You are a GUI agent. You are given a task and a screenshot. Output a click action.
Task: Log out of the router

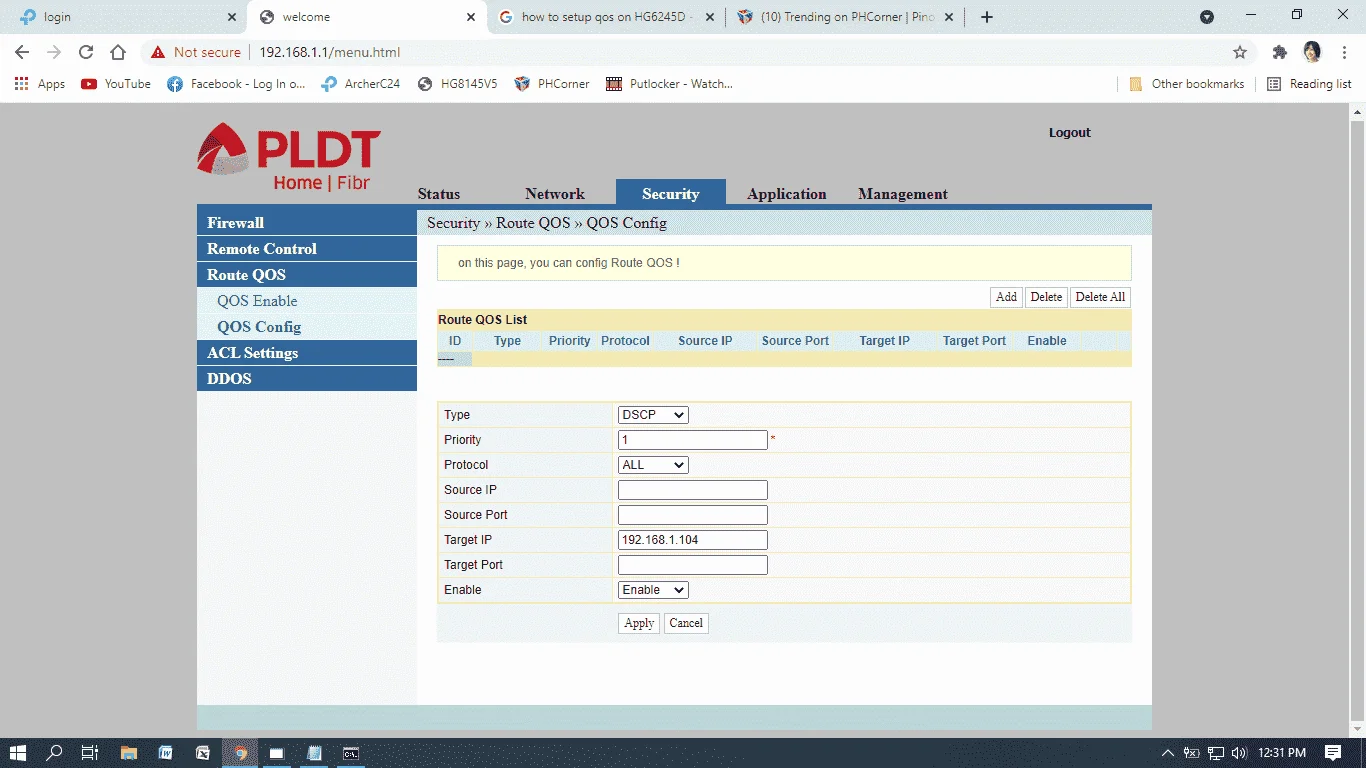(x=1070, y=132)
